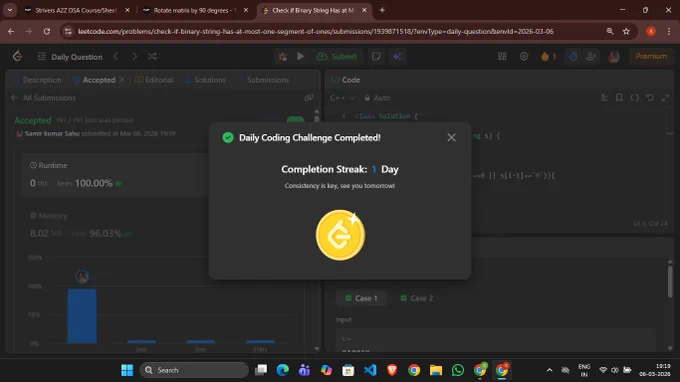This screenshot has width=680, height=382.
Task: Open the layout grid icon
Action: 502,56
